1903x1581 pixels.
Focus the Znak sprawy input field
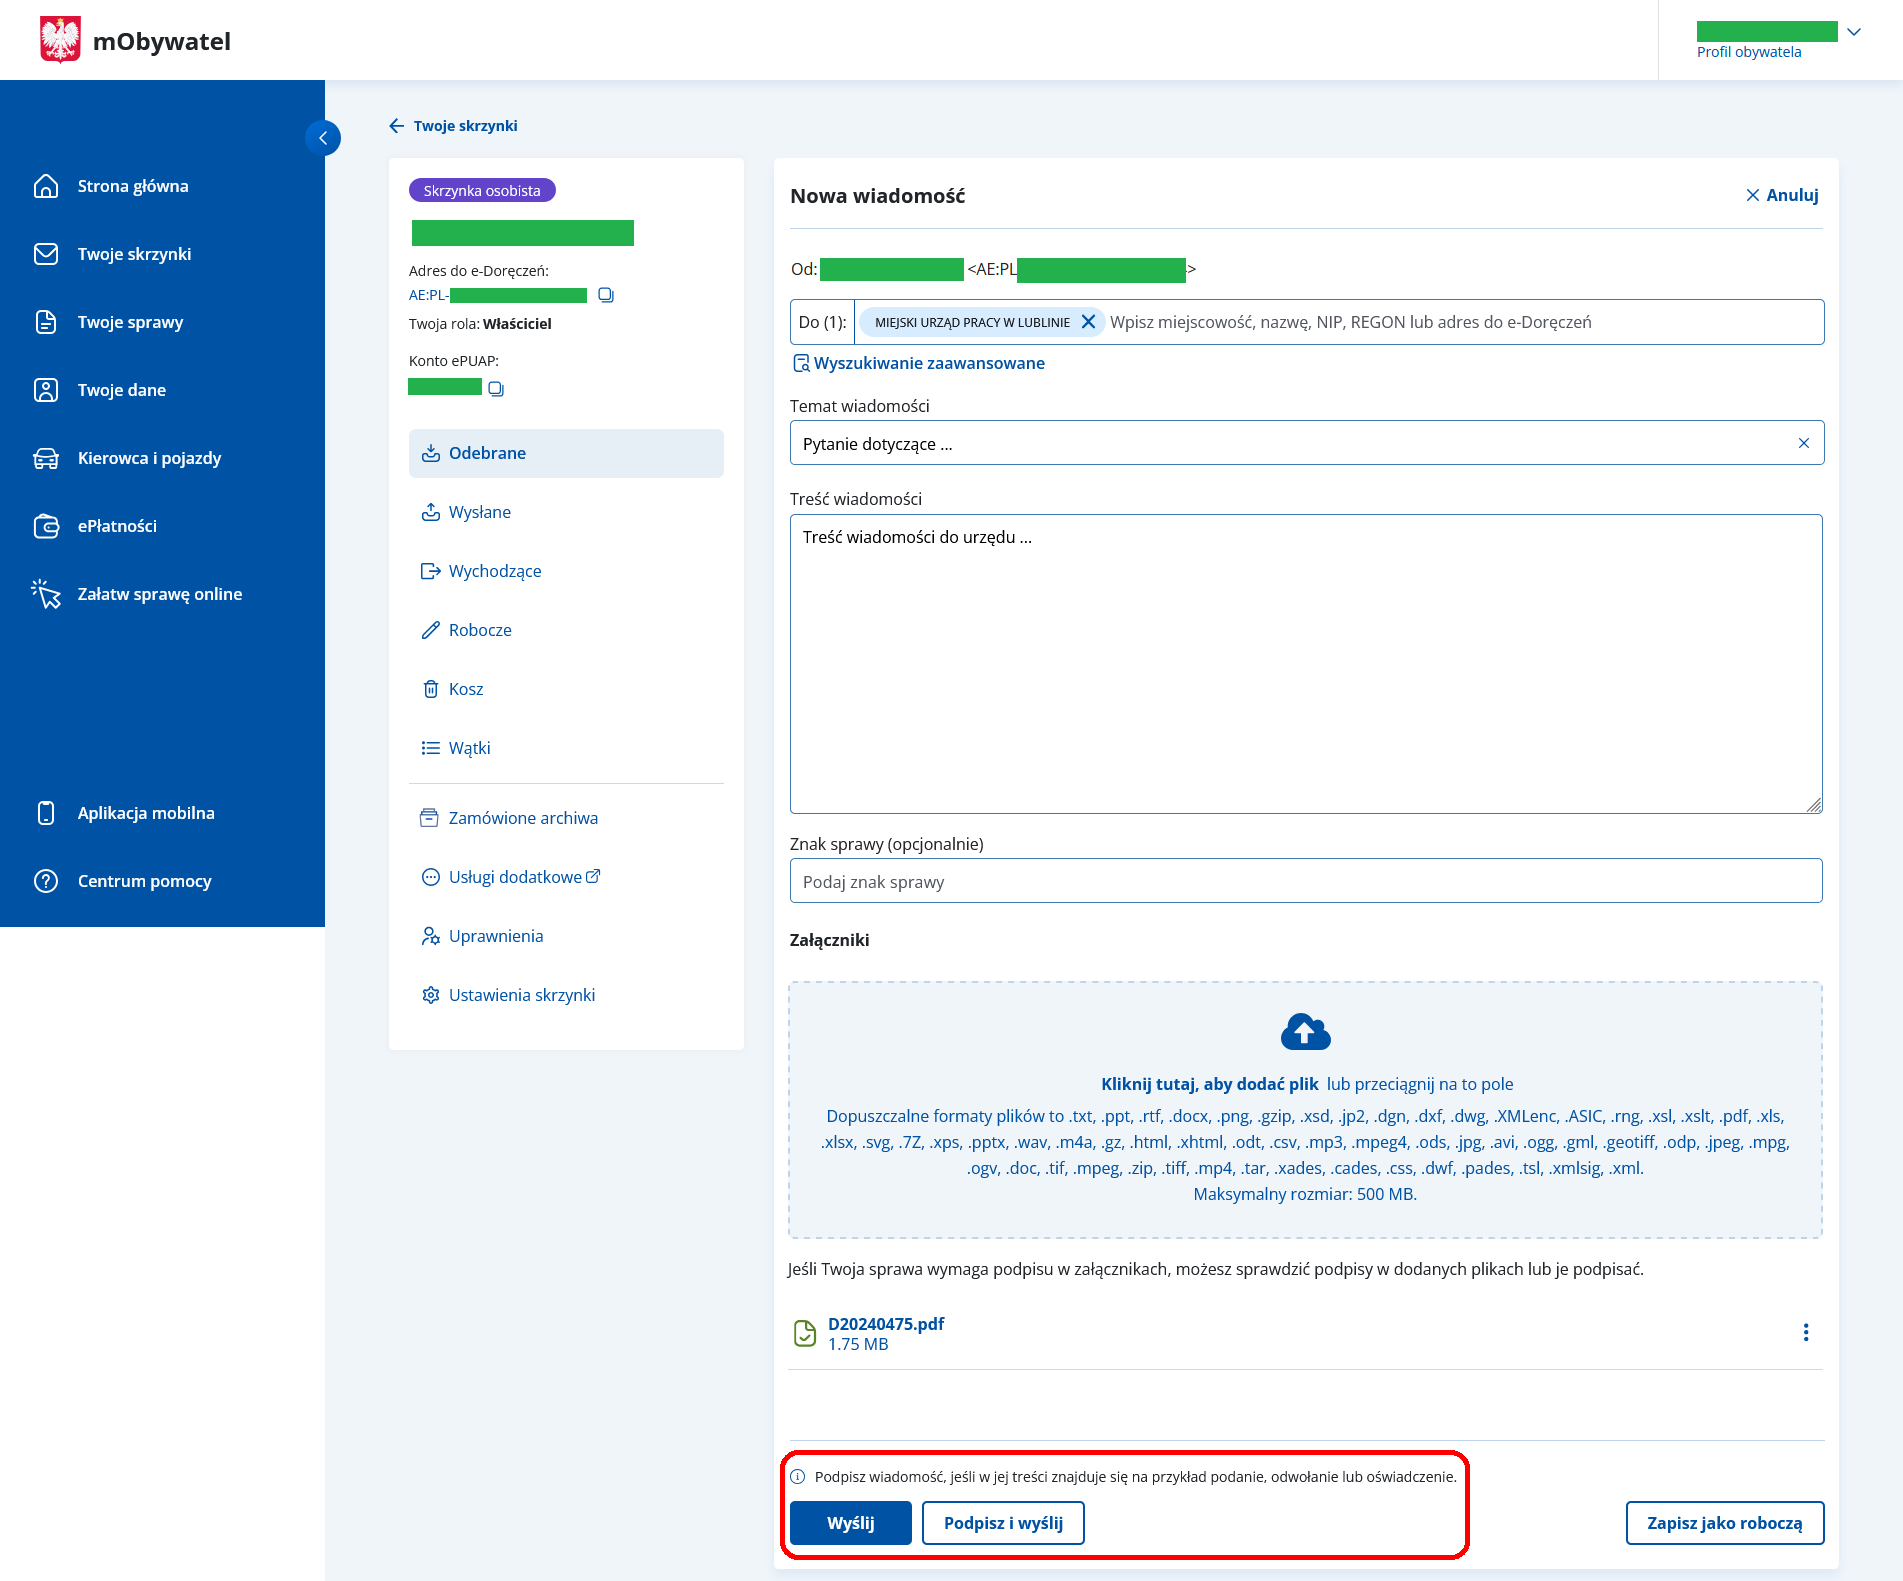pyautogui.click(x=1305, y=881)
